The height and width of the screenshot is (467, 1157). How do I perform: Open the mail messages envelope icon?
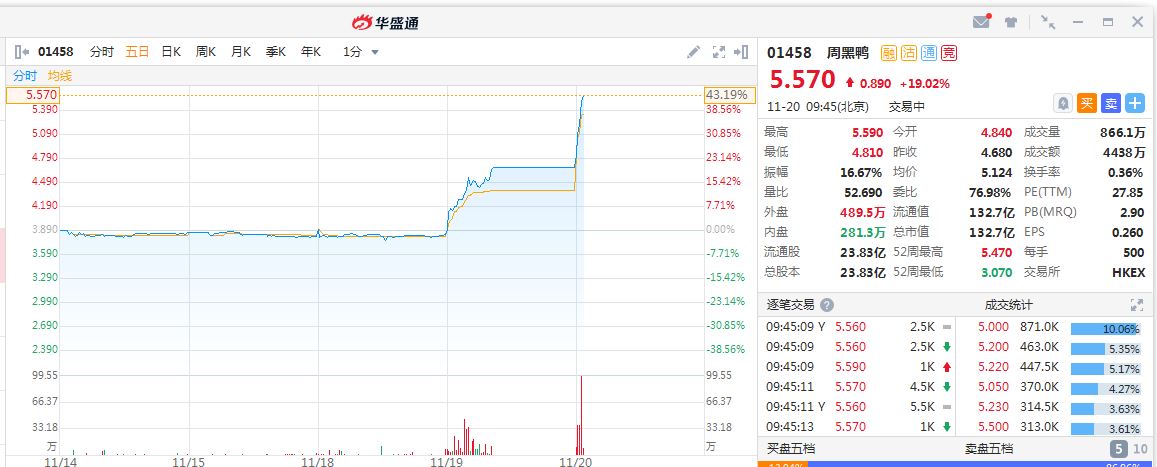point(981,22)
